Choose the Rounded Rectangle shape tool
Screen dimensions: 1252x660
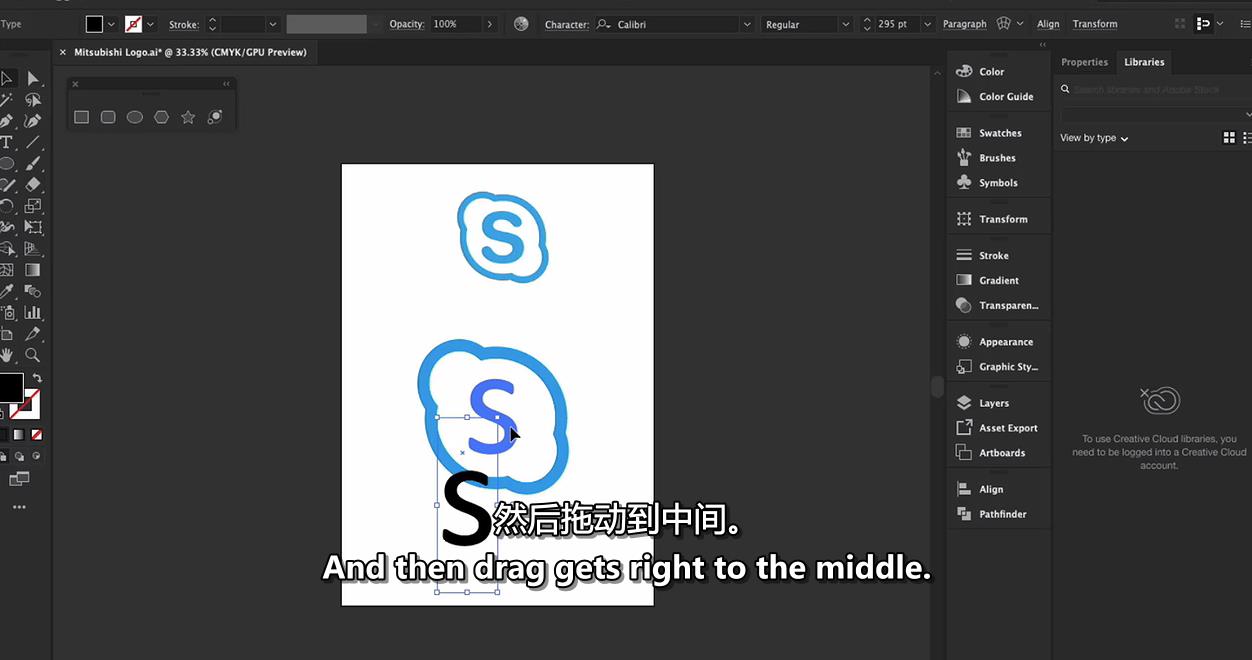point(108,117)
